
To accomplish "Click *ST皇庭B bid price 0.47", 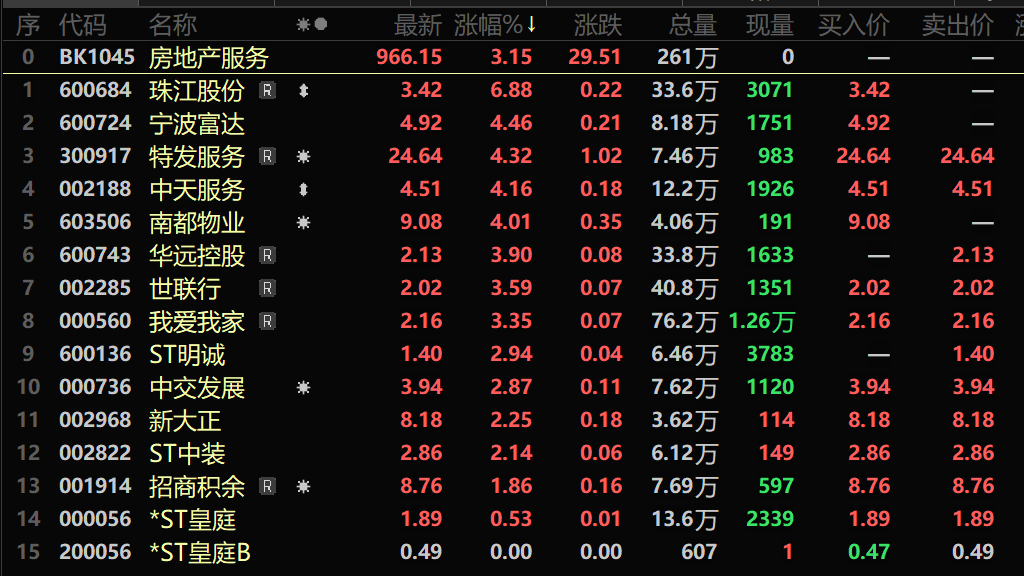I will pyautogui.click(x=869, y=552).
